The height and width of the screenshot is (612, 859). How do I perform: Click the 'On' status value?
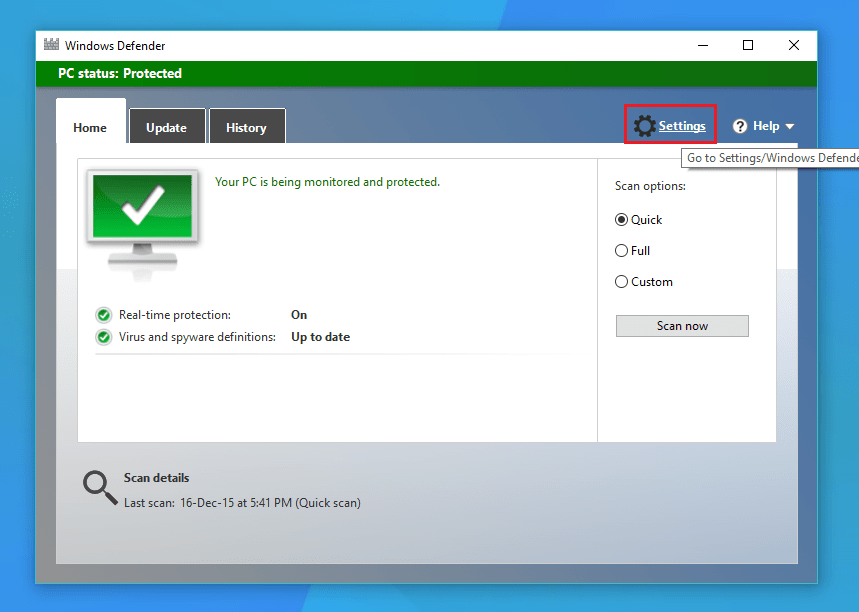pos(299,315)
